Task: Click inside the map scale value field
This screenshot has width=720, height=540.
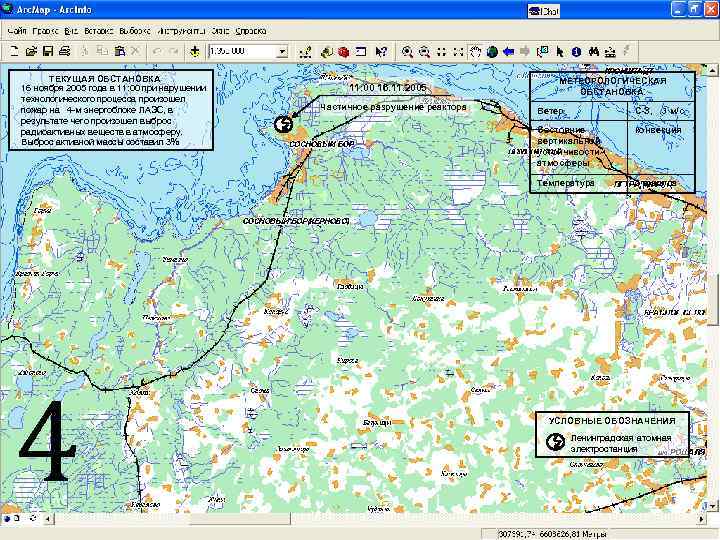Action: coord(242,51)
